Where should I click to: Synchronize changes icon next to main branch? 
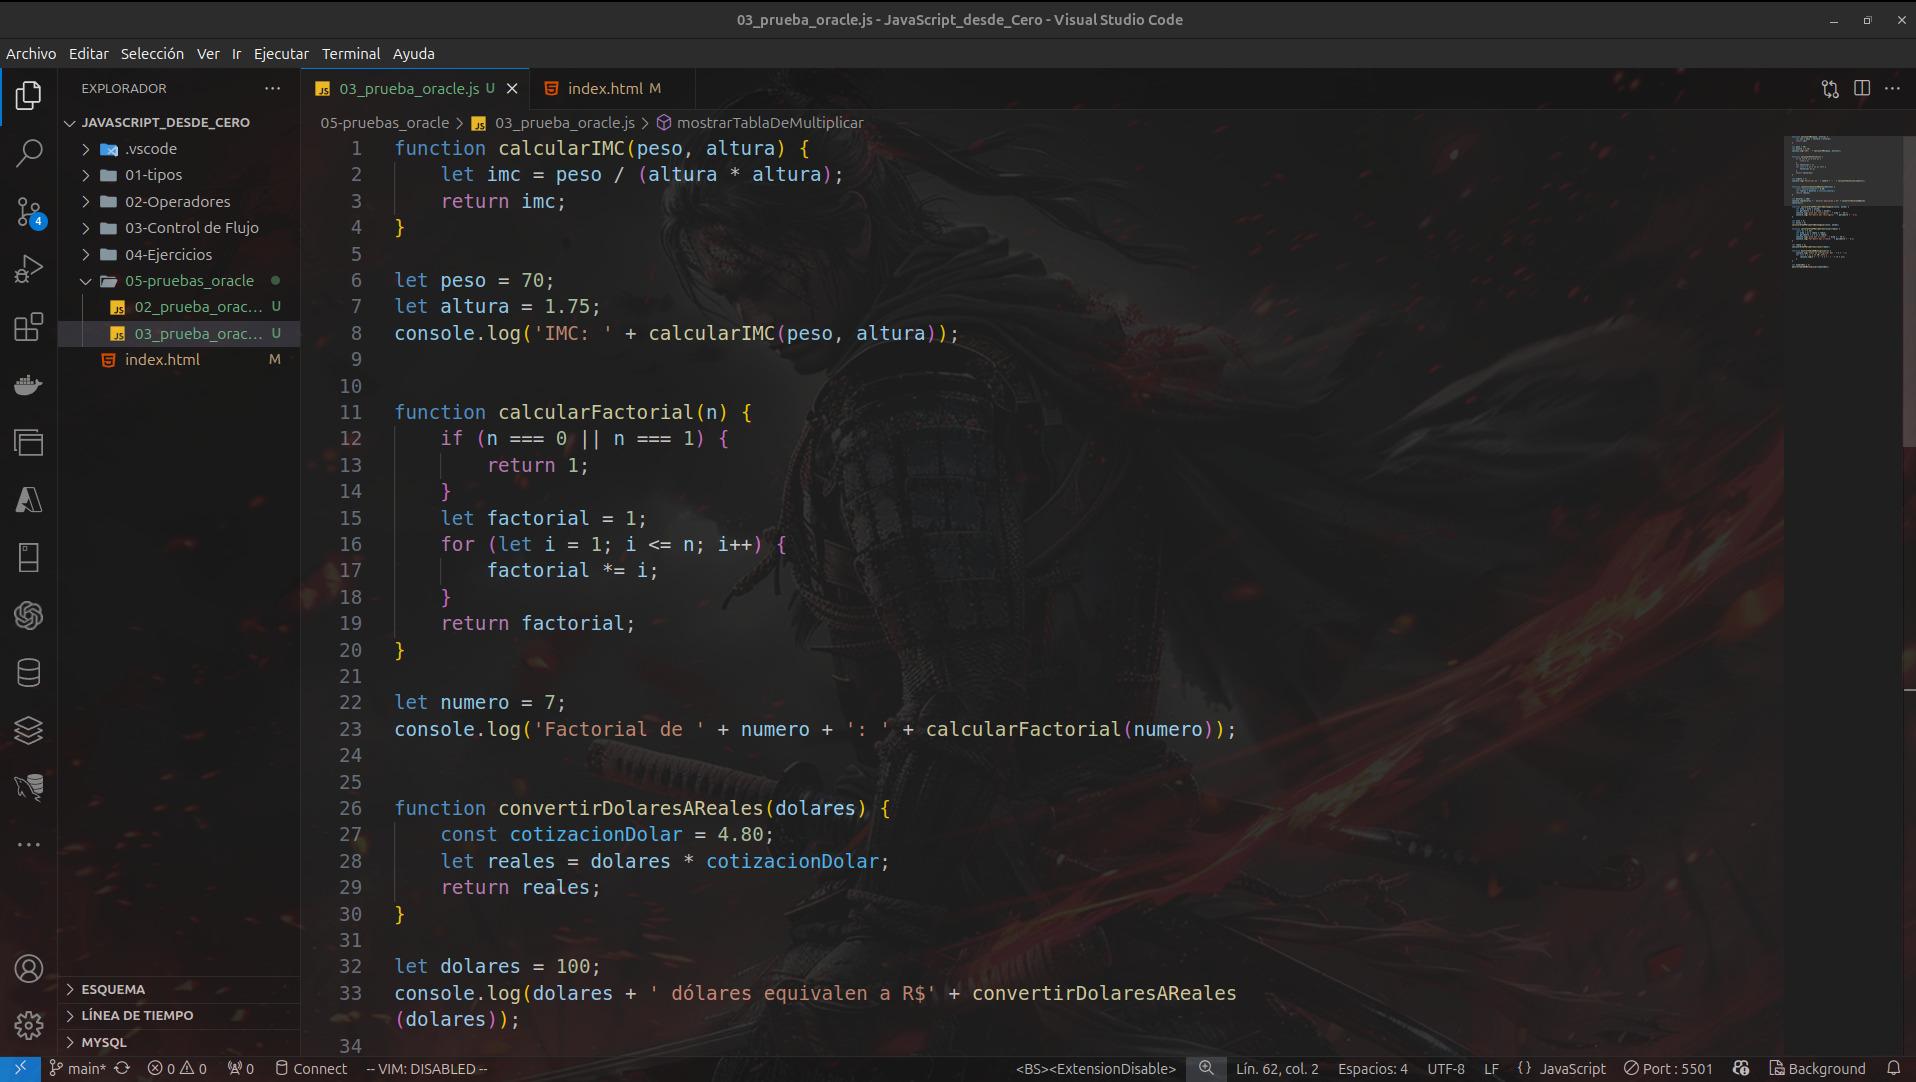tap(122, 1068)
